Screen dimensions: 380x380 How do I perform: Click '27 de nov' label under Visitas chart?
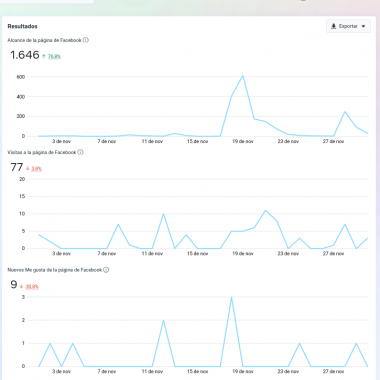333,254
